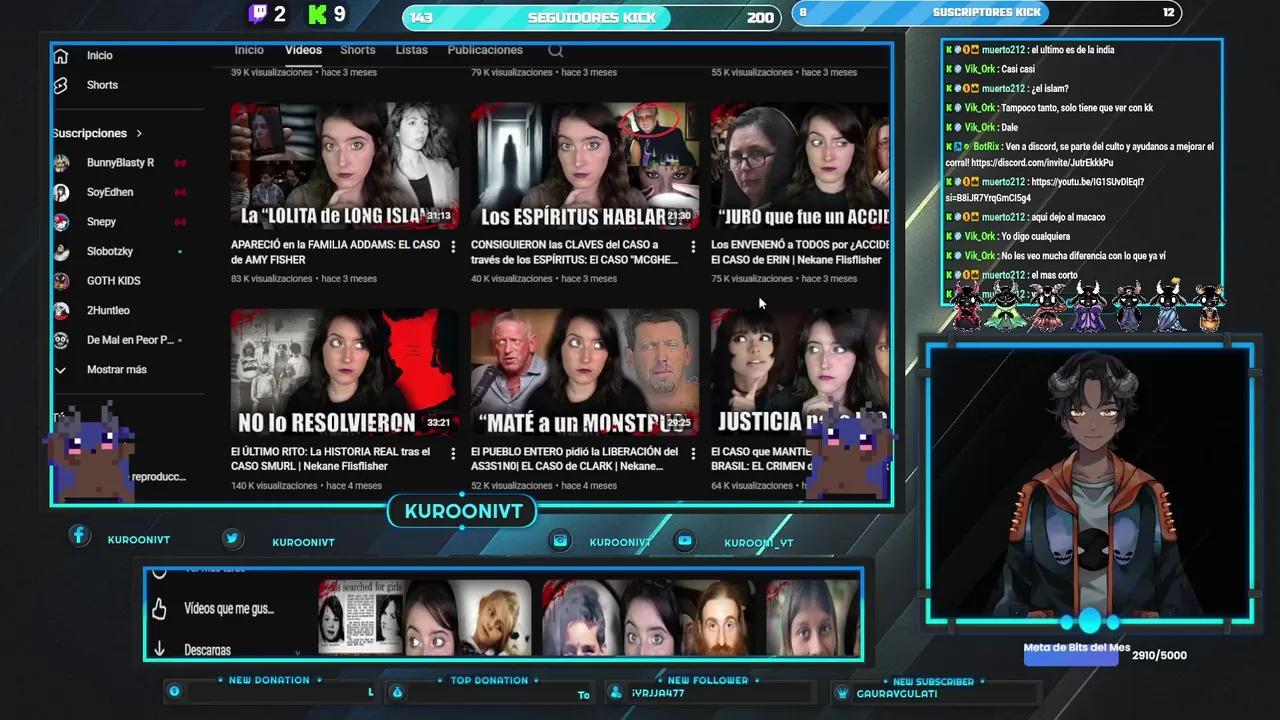Open the JUSTICIA thumbnail video
The width and height of the screenshot is (1280, 720).
pyautogui.click(x=800, y=373)
